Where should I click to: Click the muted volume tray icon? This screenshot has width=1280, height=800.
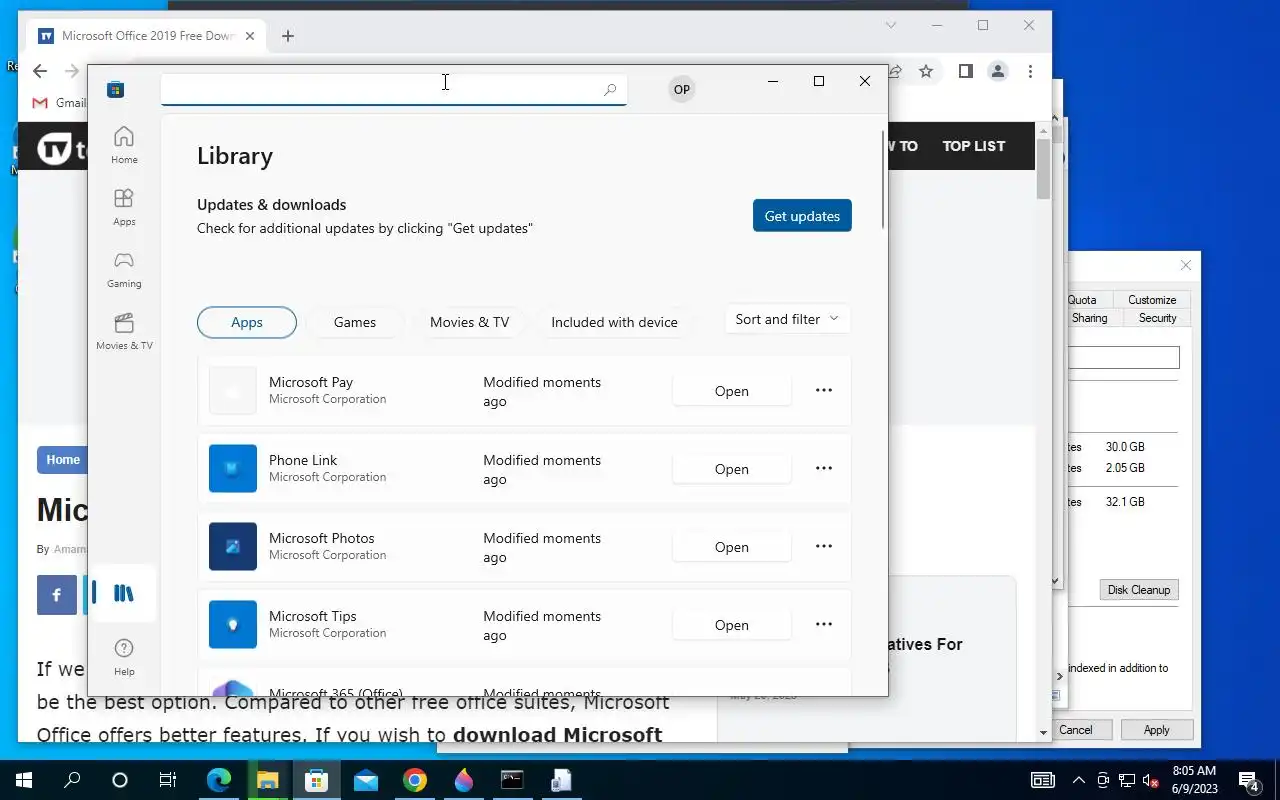pos(1151,780)
